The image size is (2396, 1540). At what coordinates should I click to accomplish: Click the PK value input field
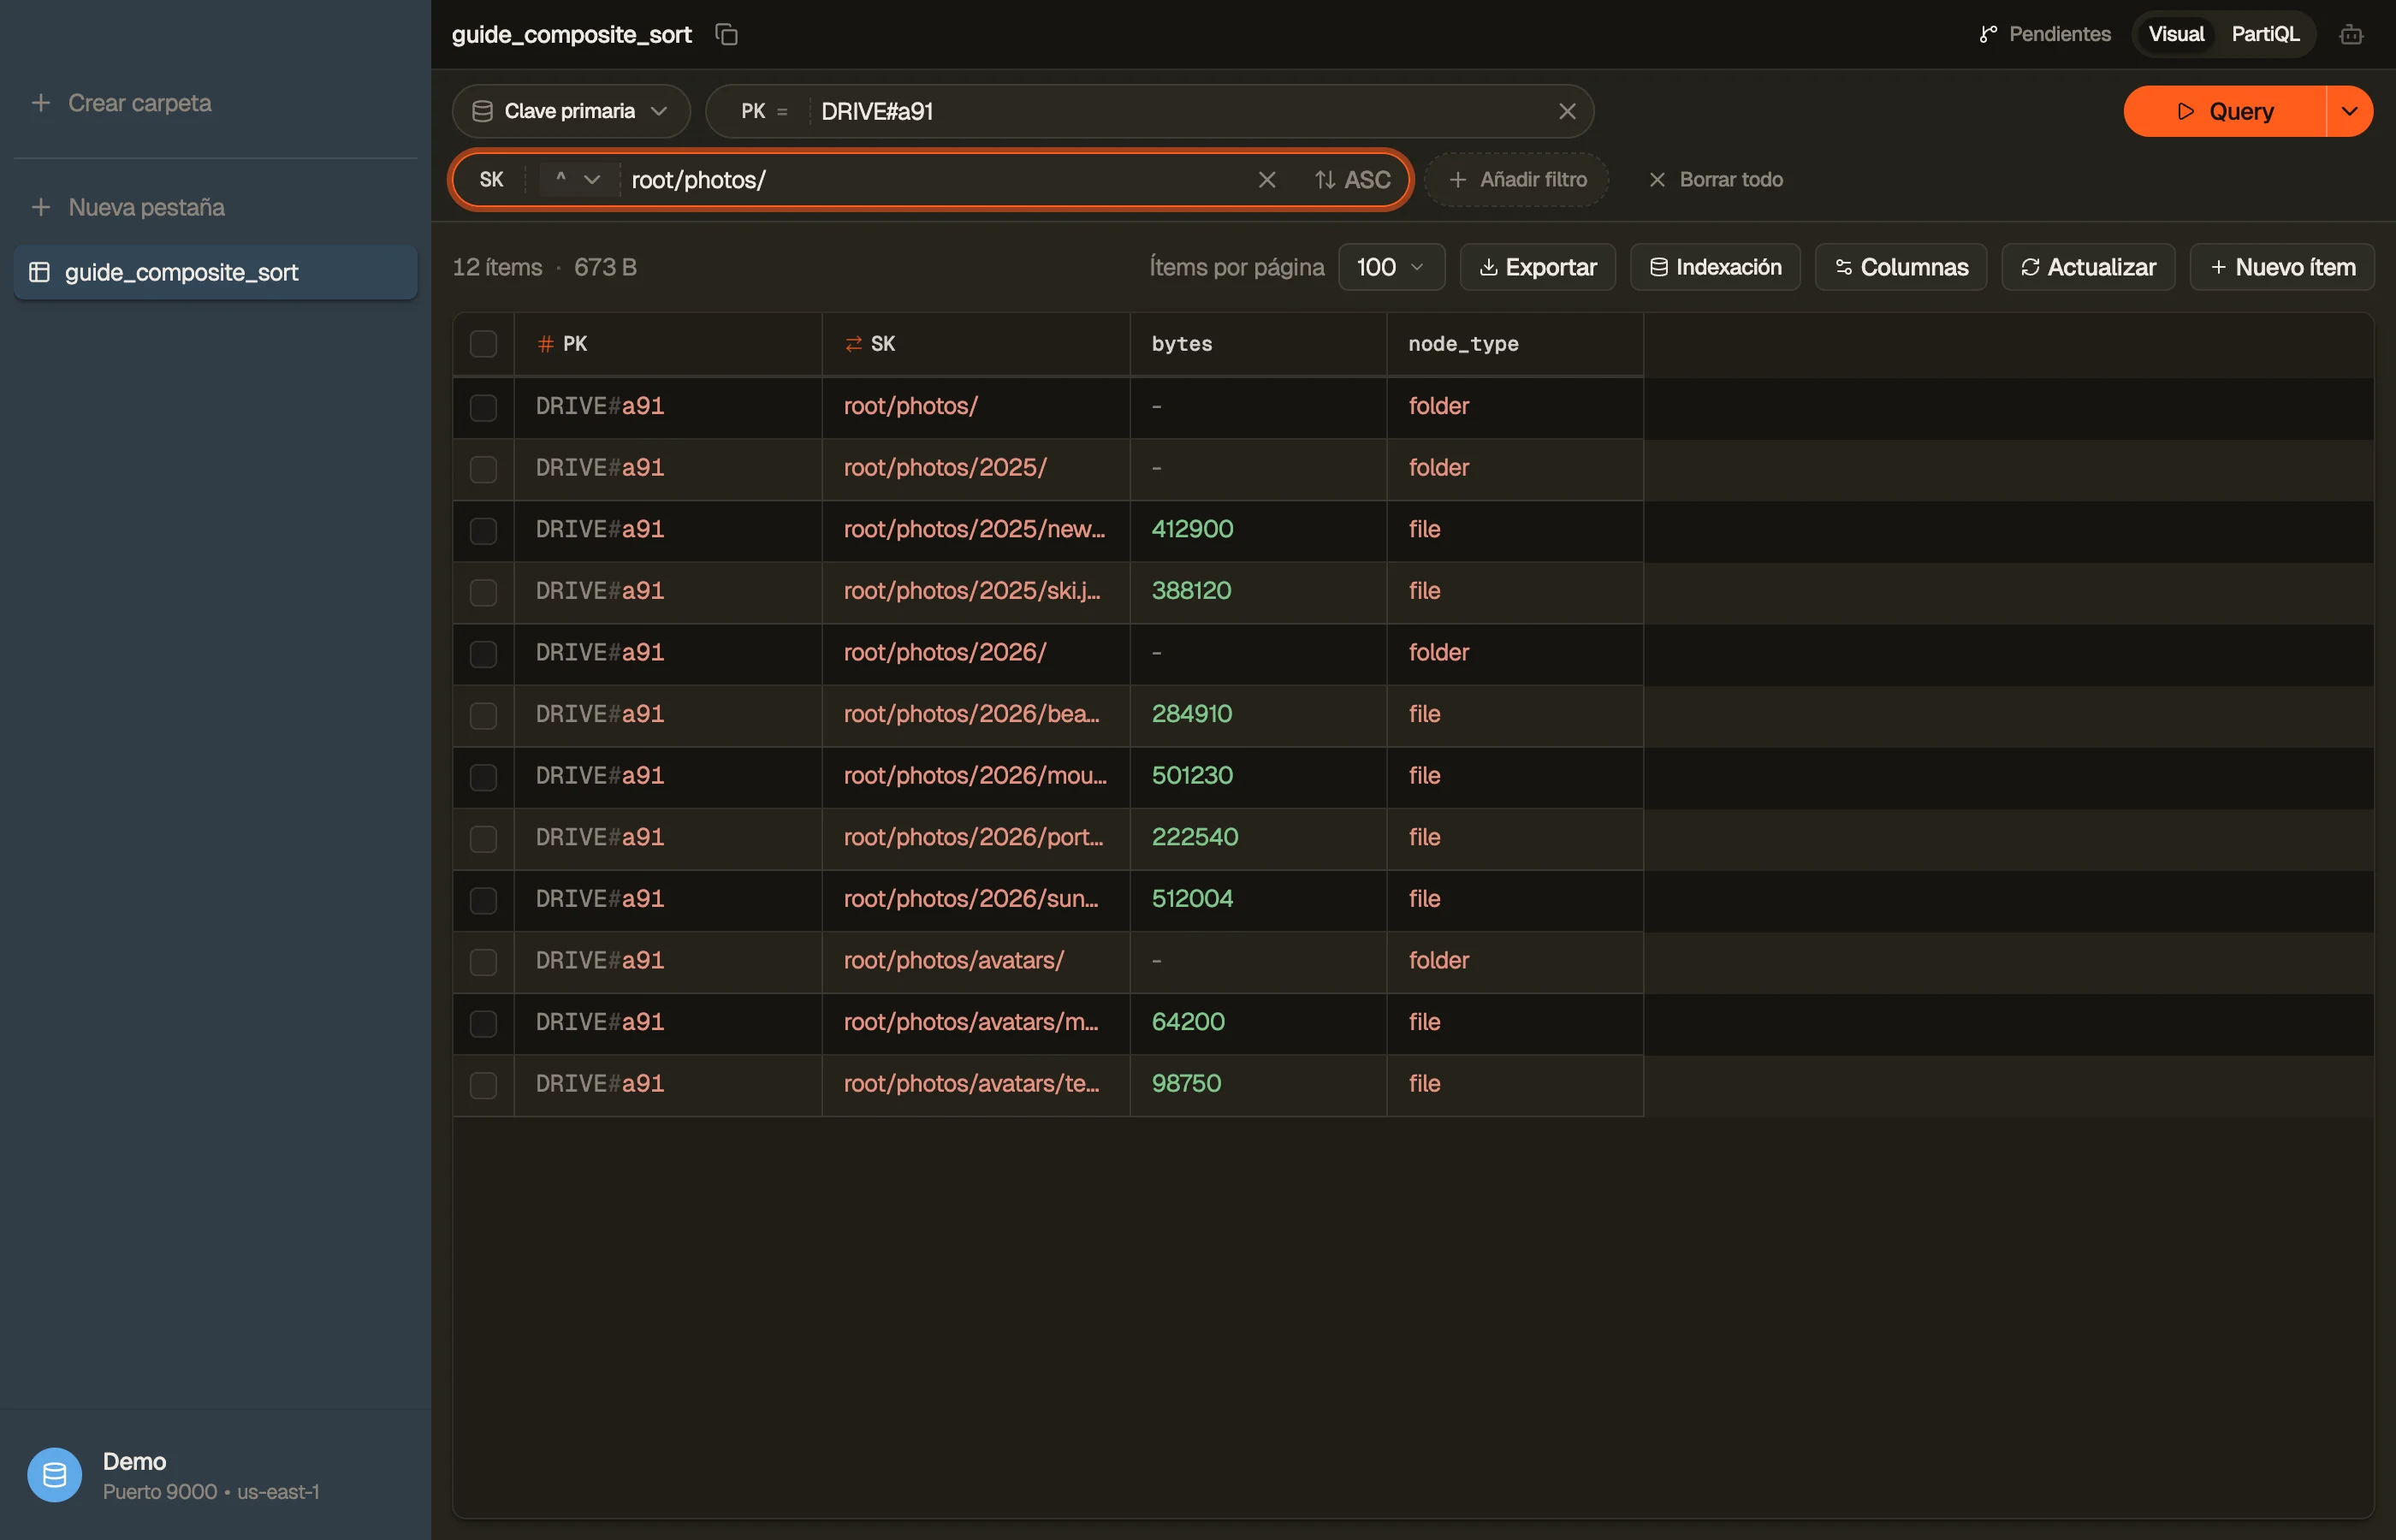1180,111
